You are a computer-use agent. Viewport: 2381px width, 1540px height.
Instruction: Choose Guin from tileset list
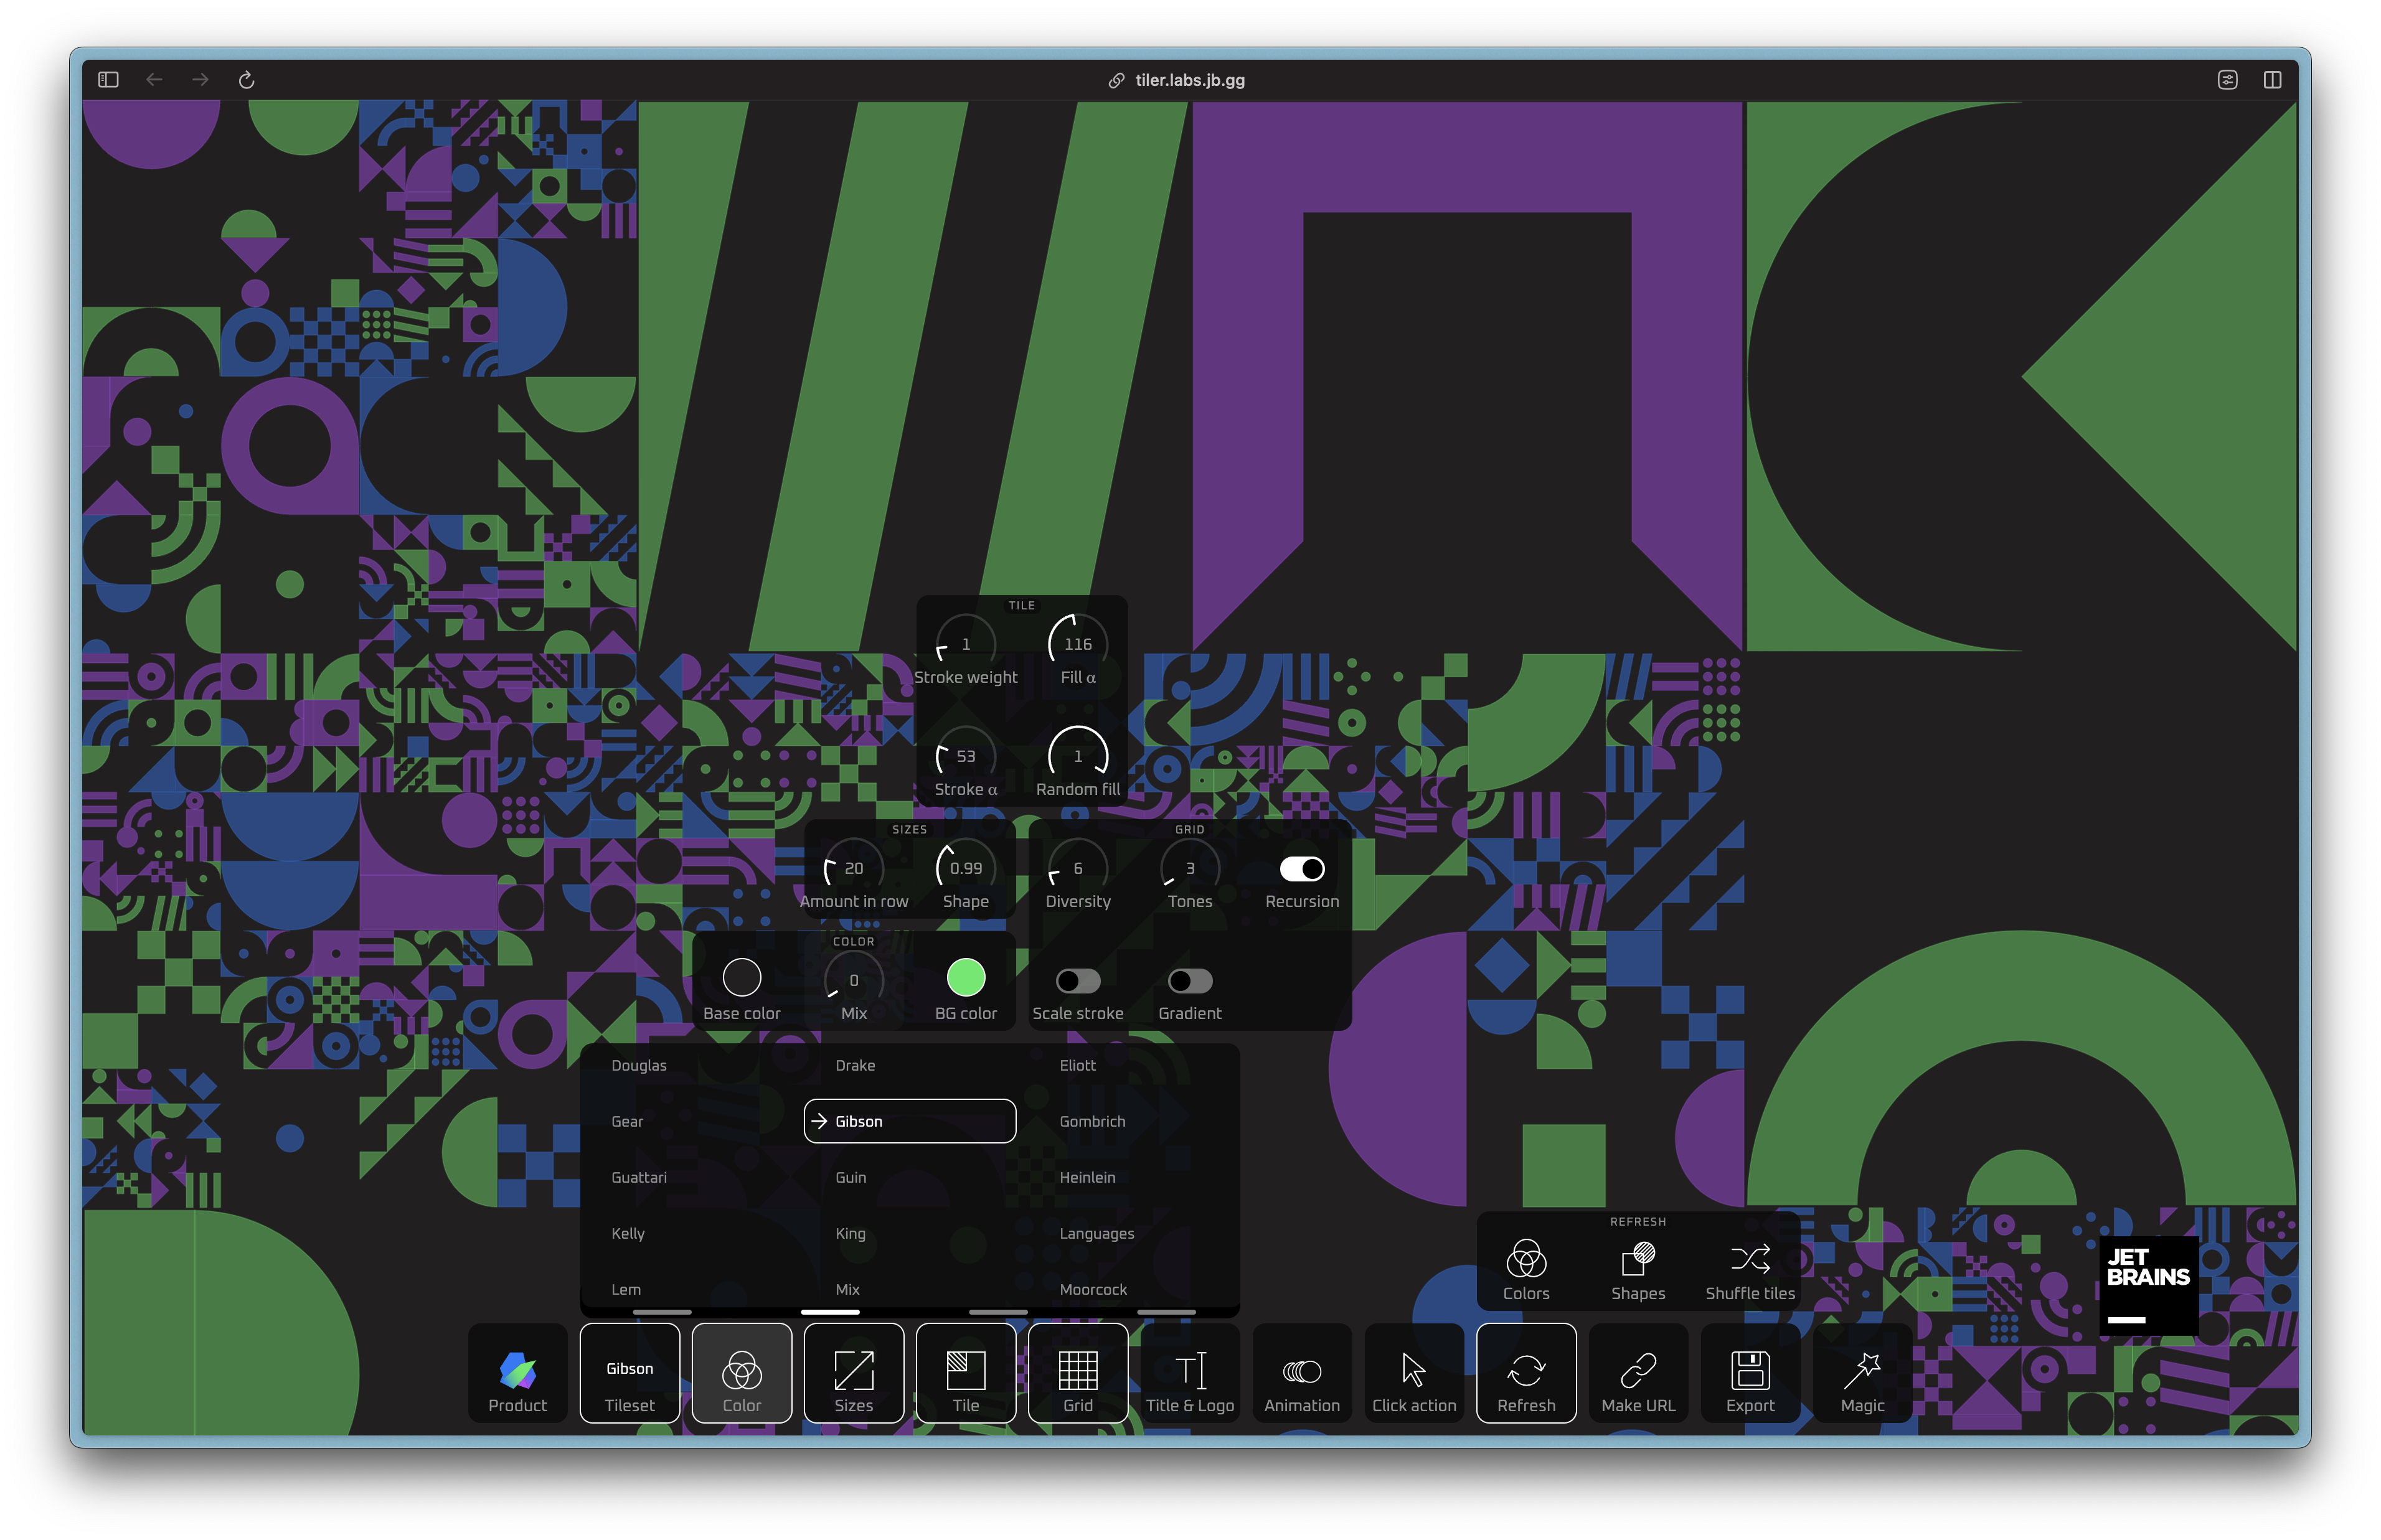tap(850, 1177)
